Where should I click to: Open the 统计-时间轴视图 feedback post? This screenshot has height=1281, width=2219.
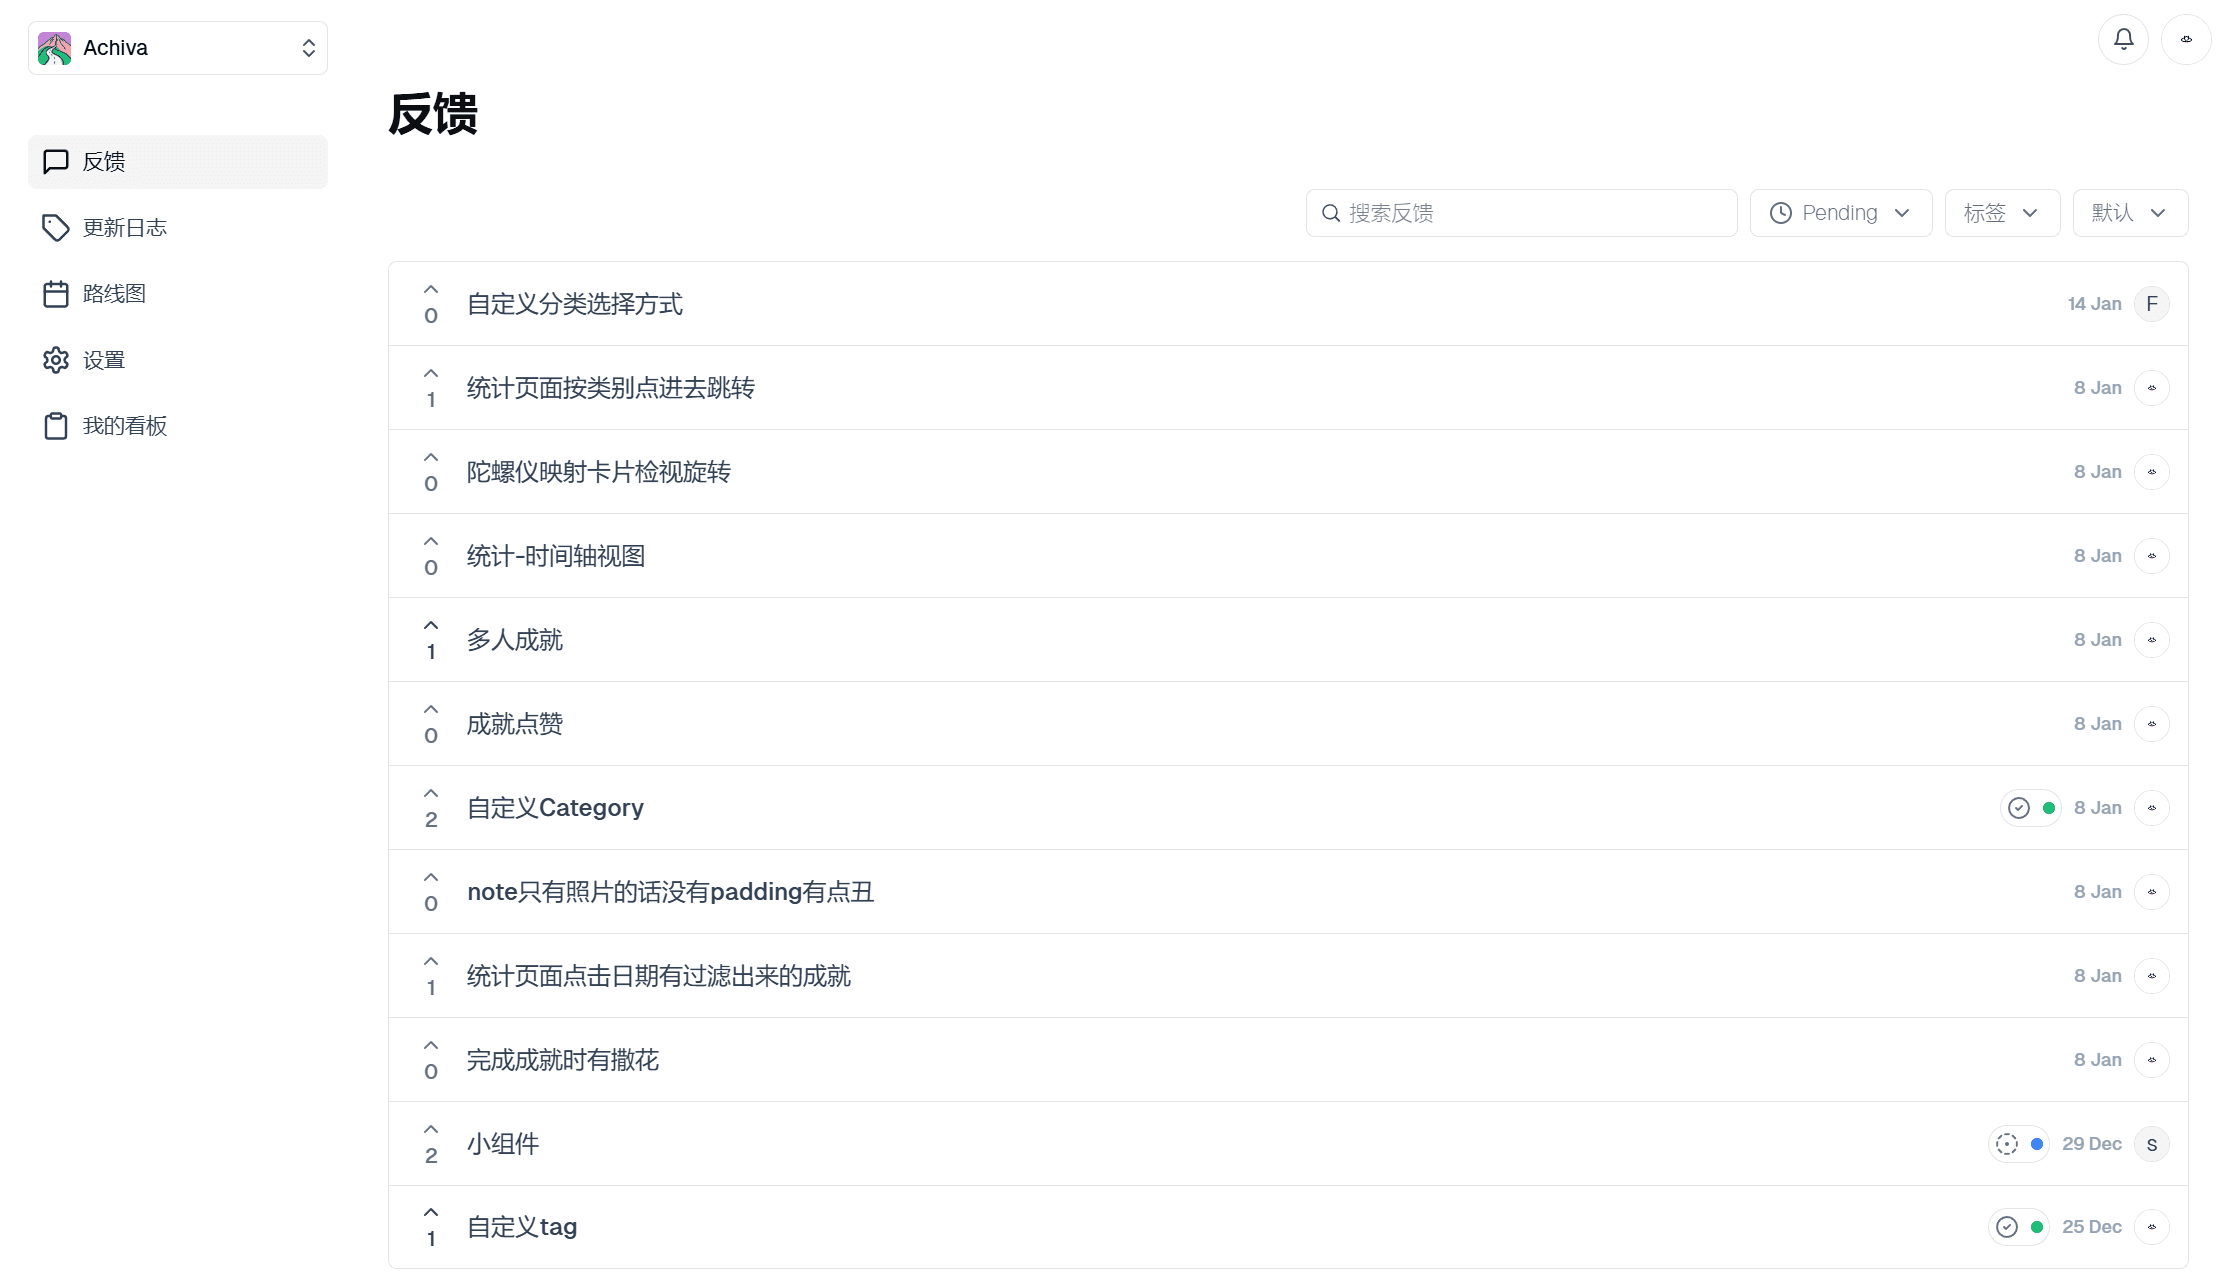click(555, 555)
